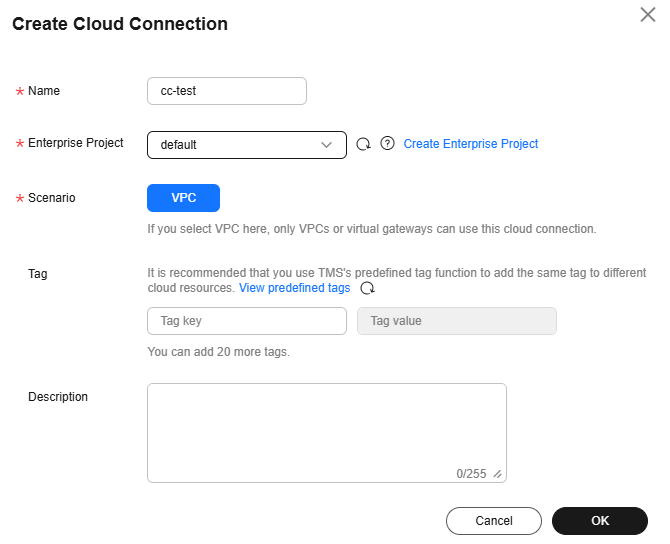Close the Create Cloud Connection dialog

click(648, 15)
